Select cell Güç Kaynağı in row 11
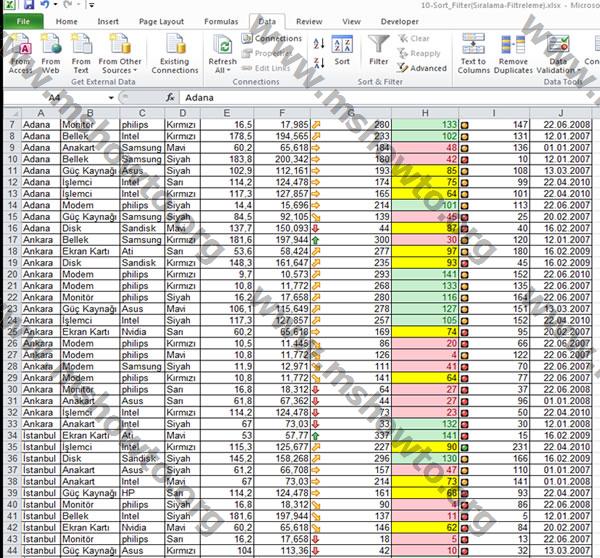This screenshot has height=558, width=600. click(x=90, y=171)
